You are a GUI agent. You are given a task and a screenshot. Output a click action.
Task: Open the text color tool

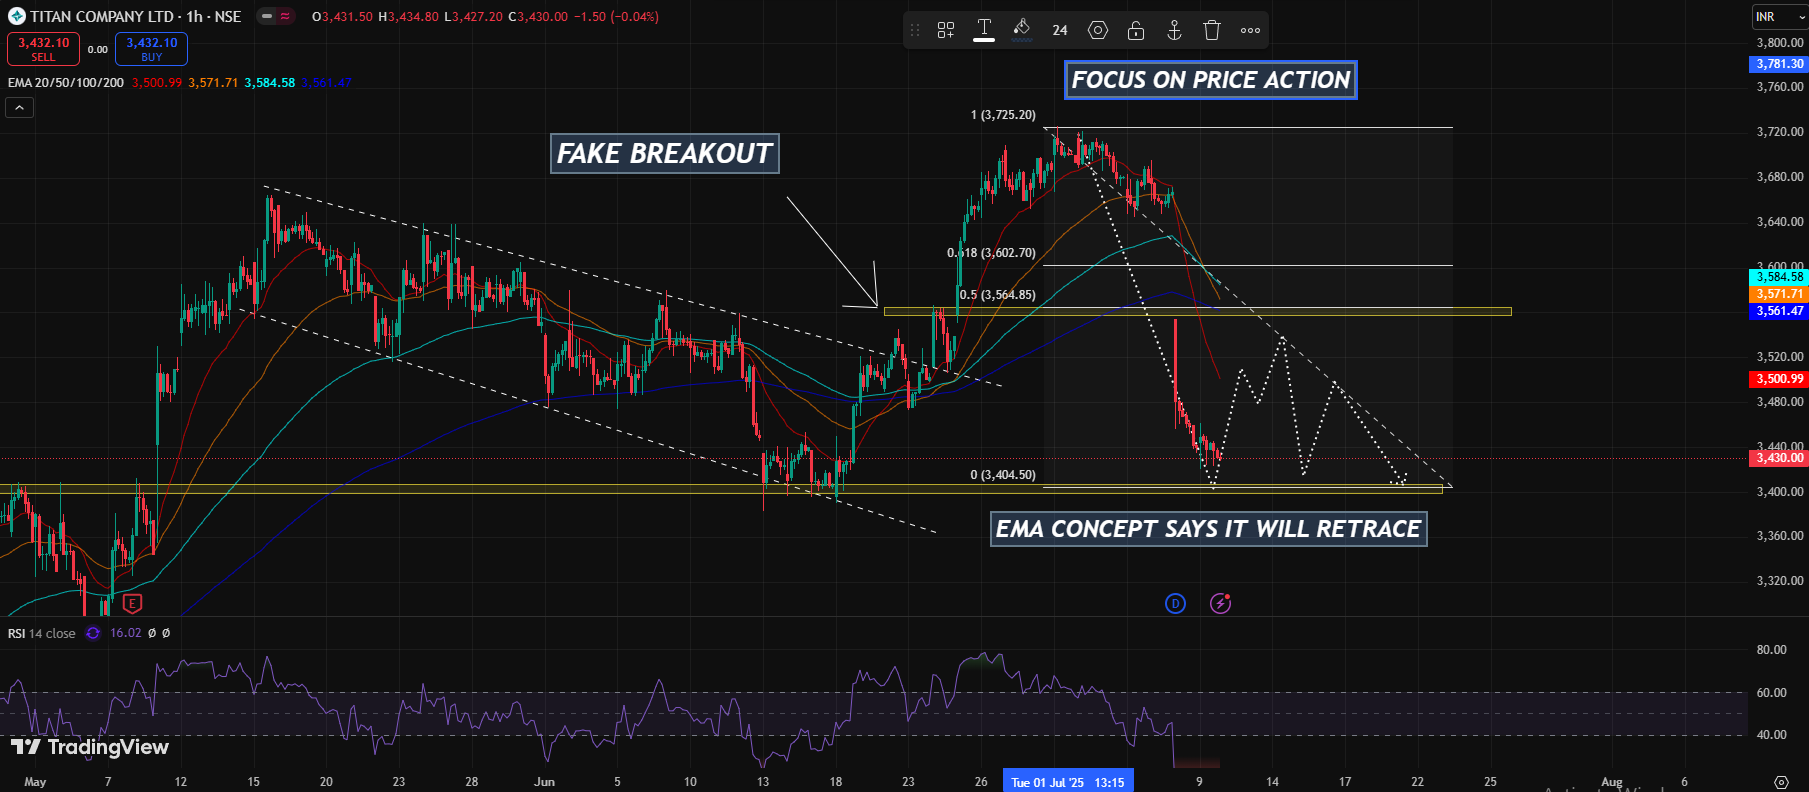(x=984, y=30)
